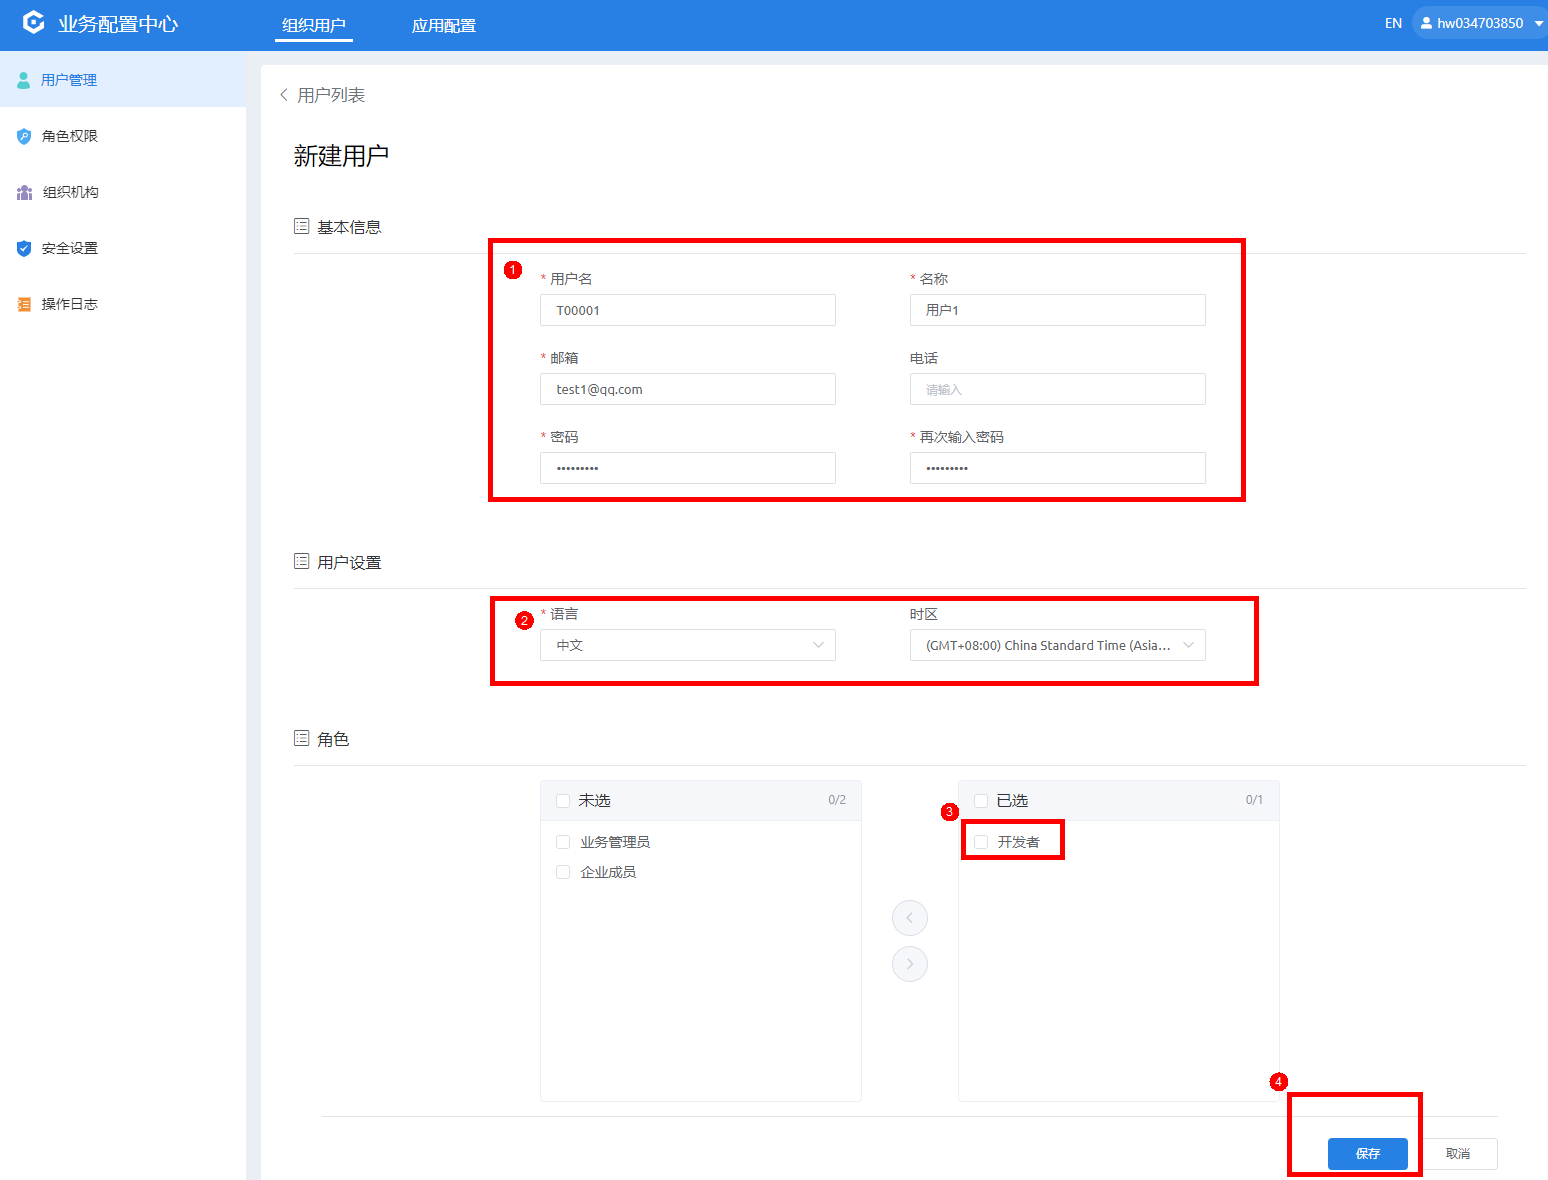Click the 基本信息 section list icon
Viewport: 1548px width, 1180px height.
tap(301, 226)
